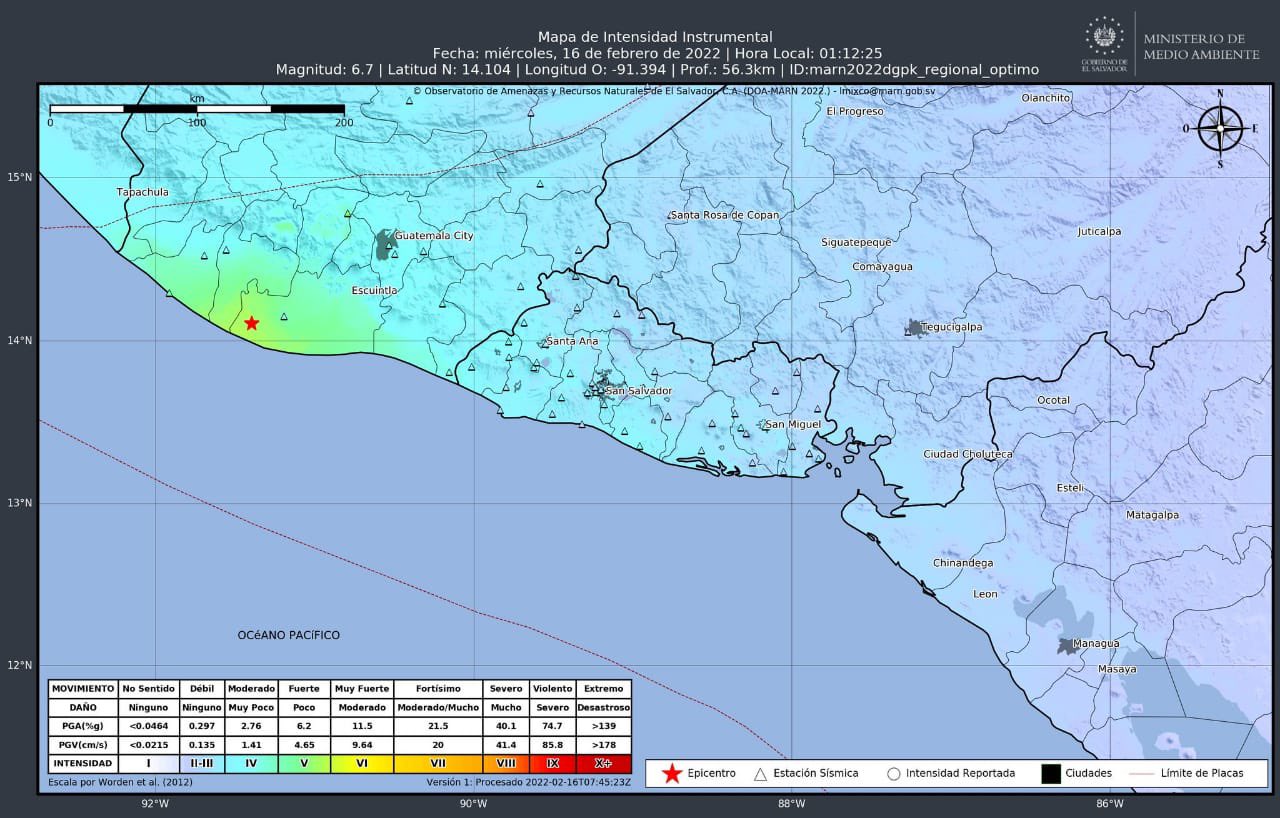Click the San Miguel city label
Viewport: 1280px width, 818px height.
pos(792,424)
